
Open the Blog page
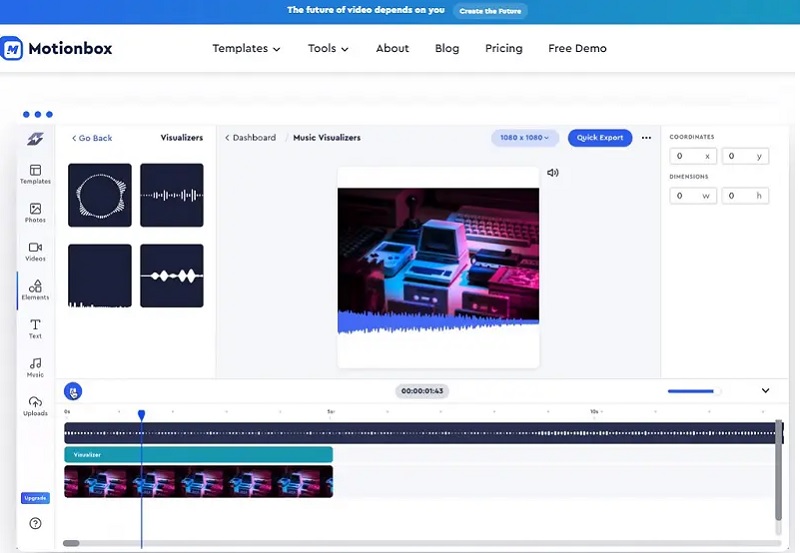[447, 48]
